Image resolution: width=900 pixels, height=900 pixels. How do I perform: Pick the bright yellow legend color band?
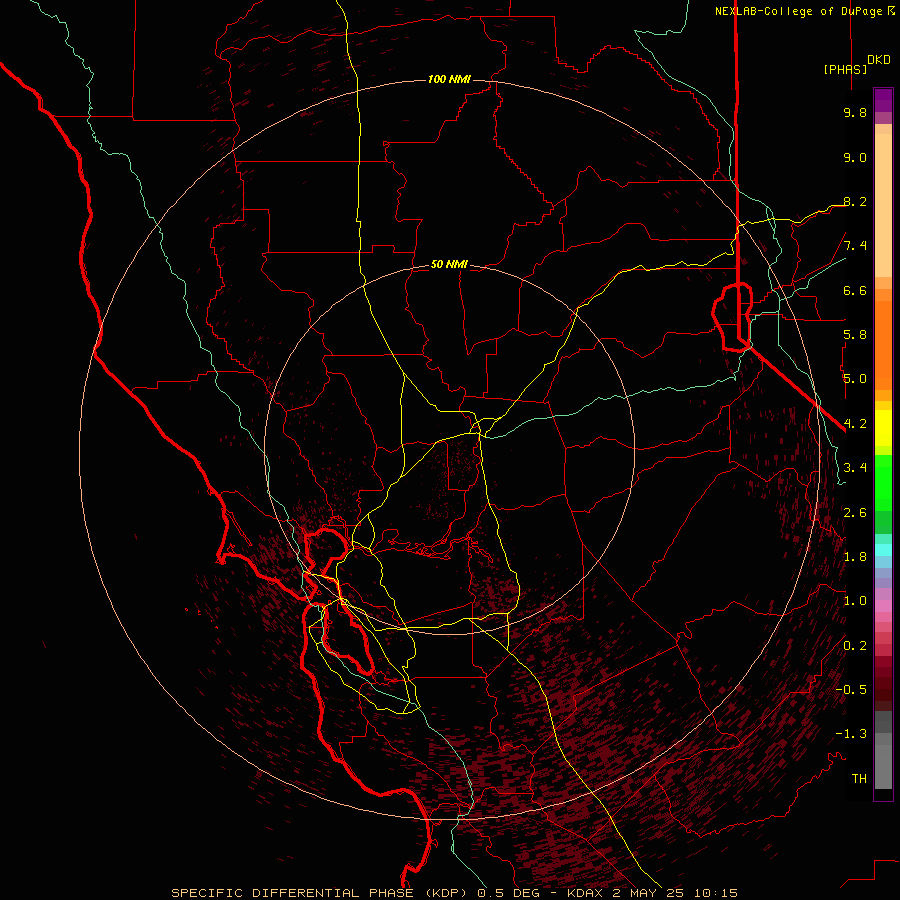883,428
